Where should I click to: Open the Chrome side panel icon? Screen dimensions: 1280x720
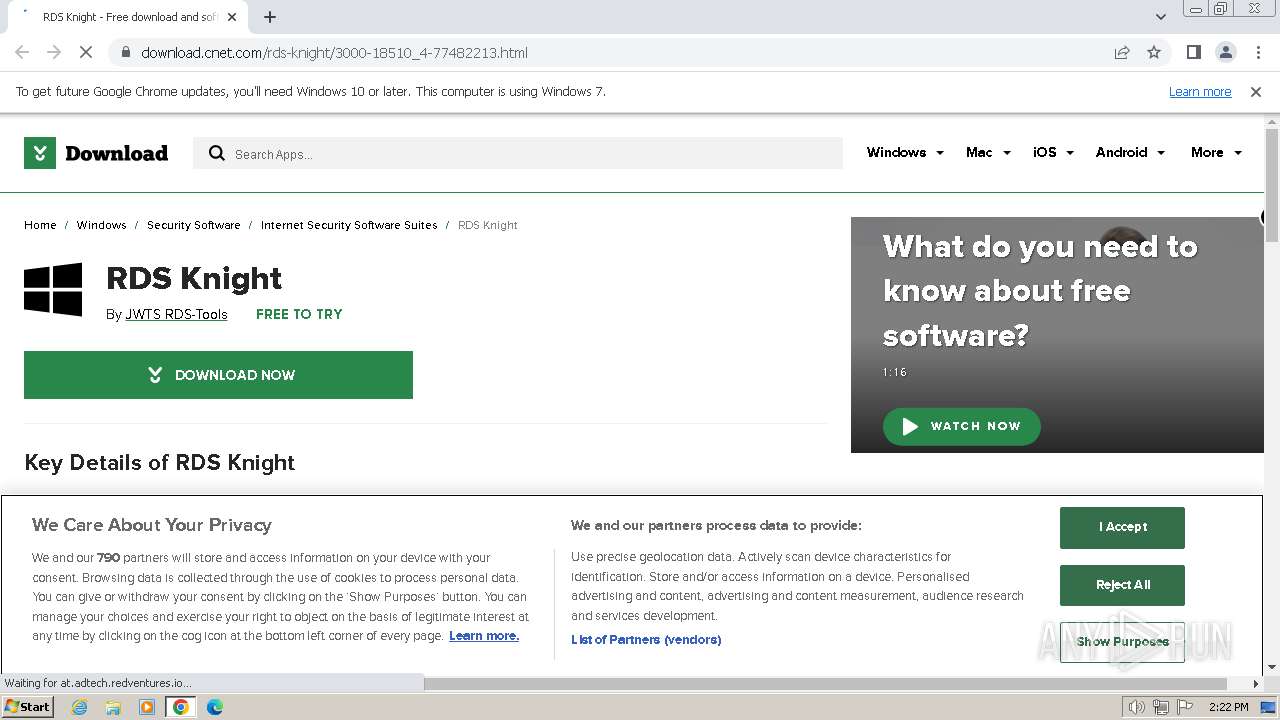[x=1193, y=52]
